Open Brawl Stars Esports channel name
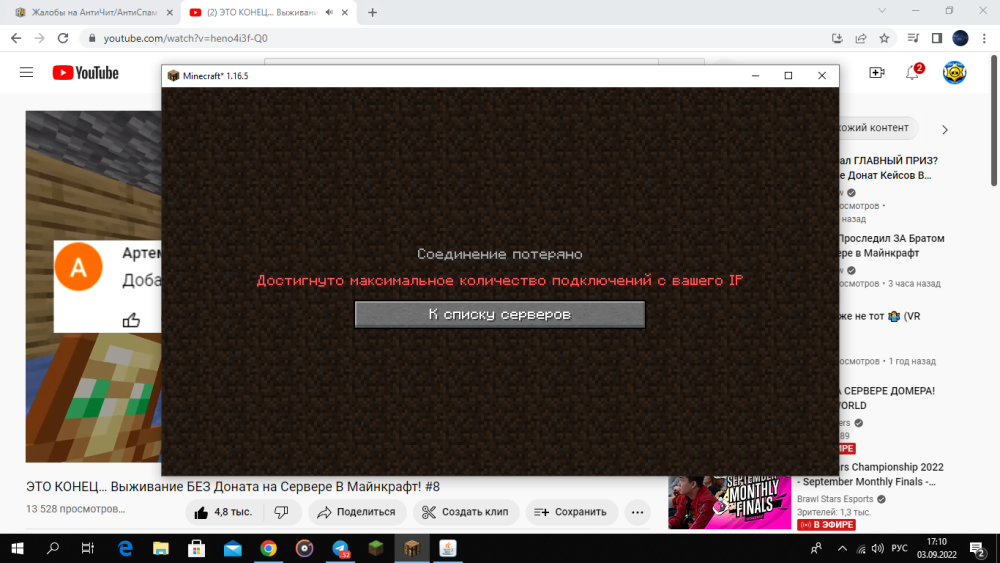Image resolution: width=1000 pixels, height=563 pixels. click(835, 499)
